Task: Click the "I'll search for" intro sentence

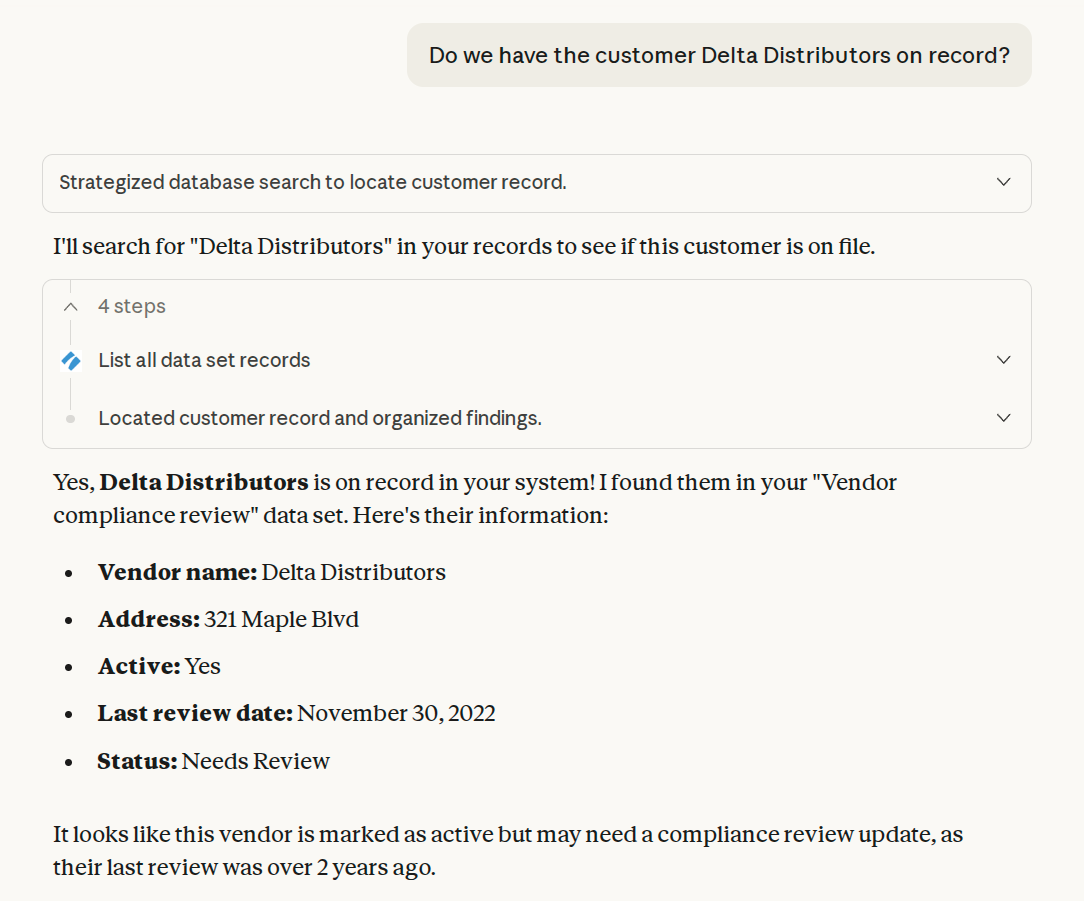Action: (463, 246)
